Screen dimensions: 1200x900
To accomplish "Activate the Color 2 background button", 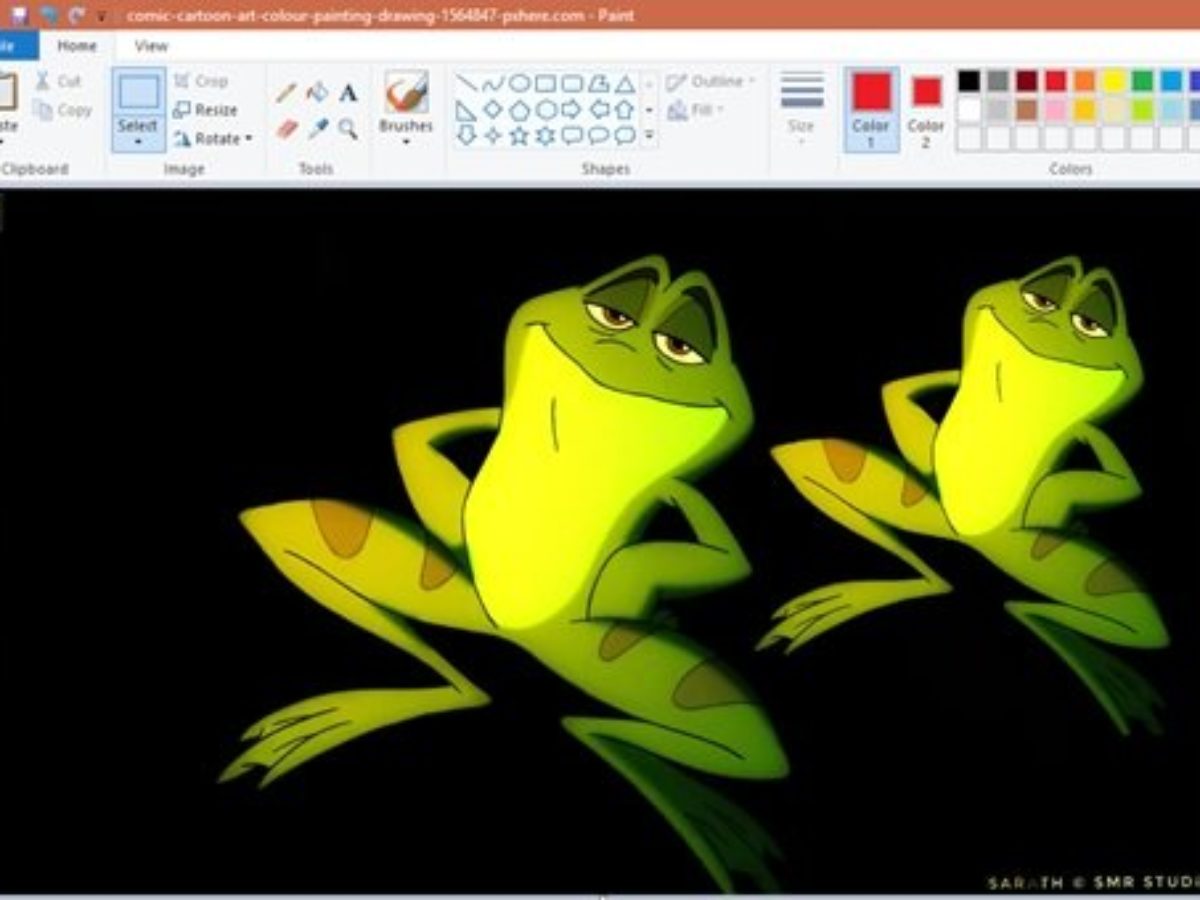I will [x=926, y=109].
